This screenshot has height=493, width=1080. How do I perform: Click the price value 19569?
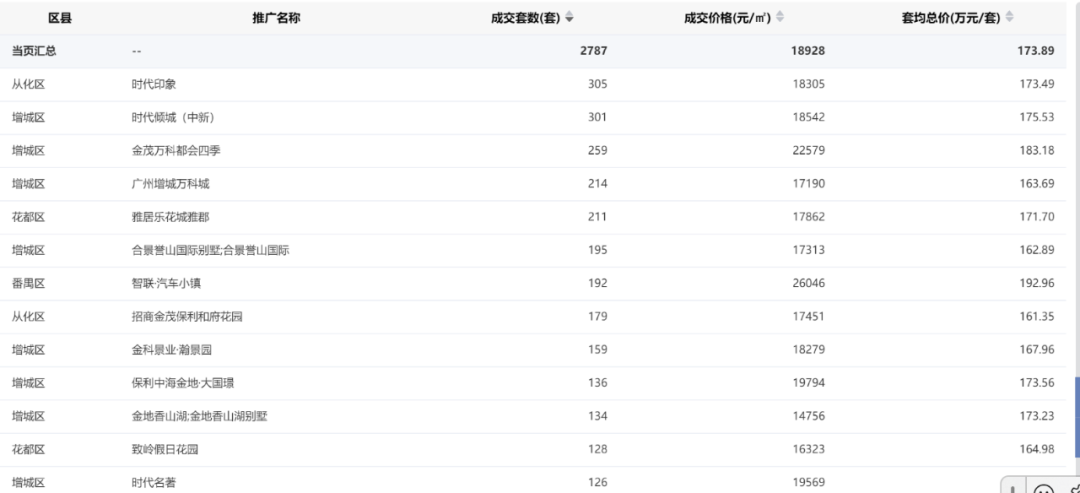(x=809, y=483)
